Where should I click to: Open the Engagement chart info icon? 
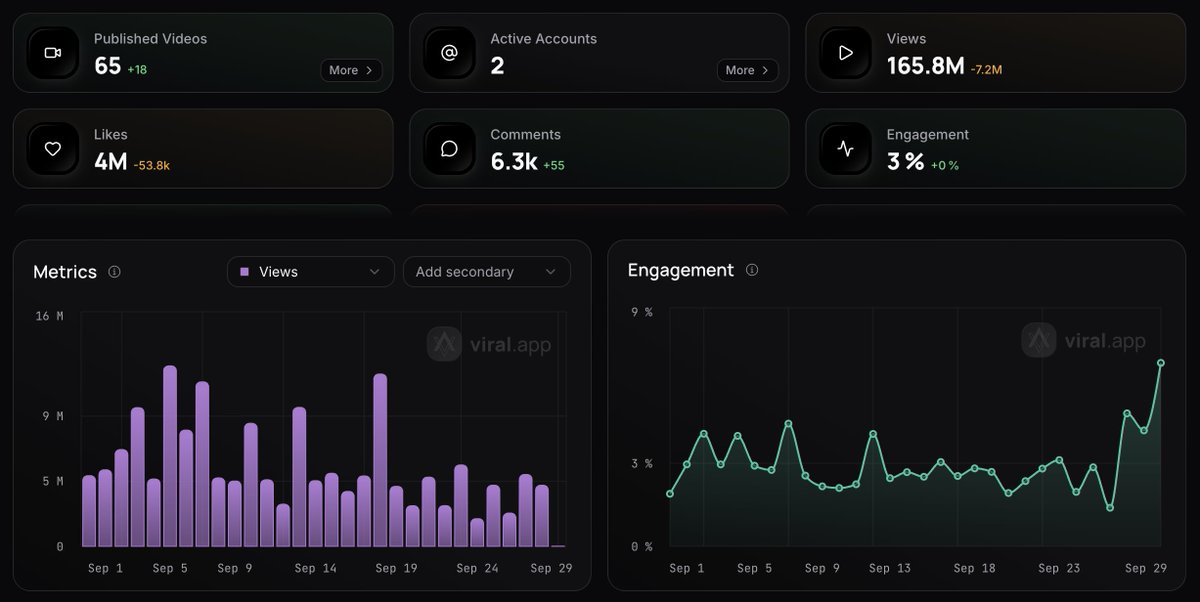(752, 270)
